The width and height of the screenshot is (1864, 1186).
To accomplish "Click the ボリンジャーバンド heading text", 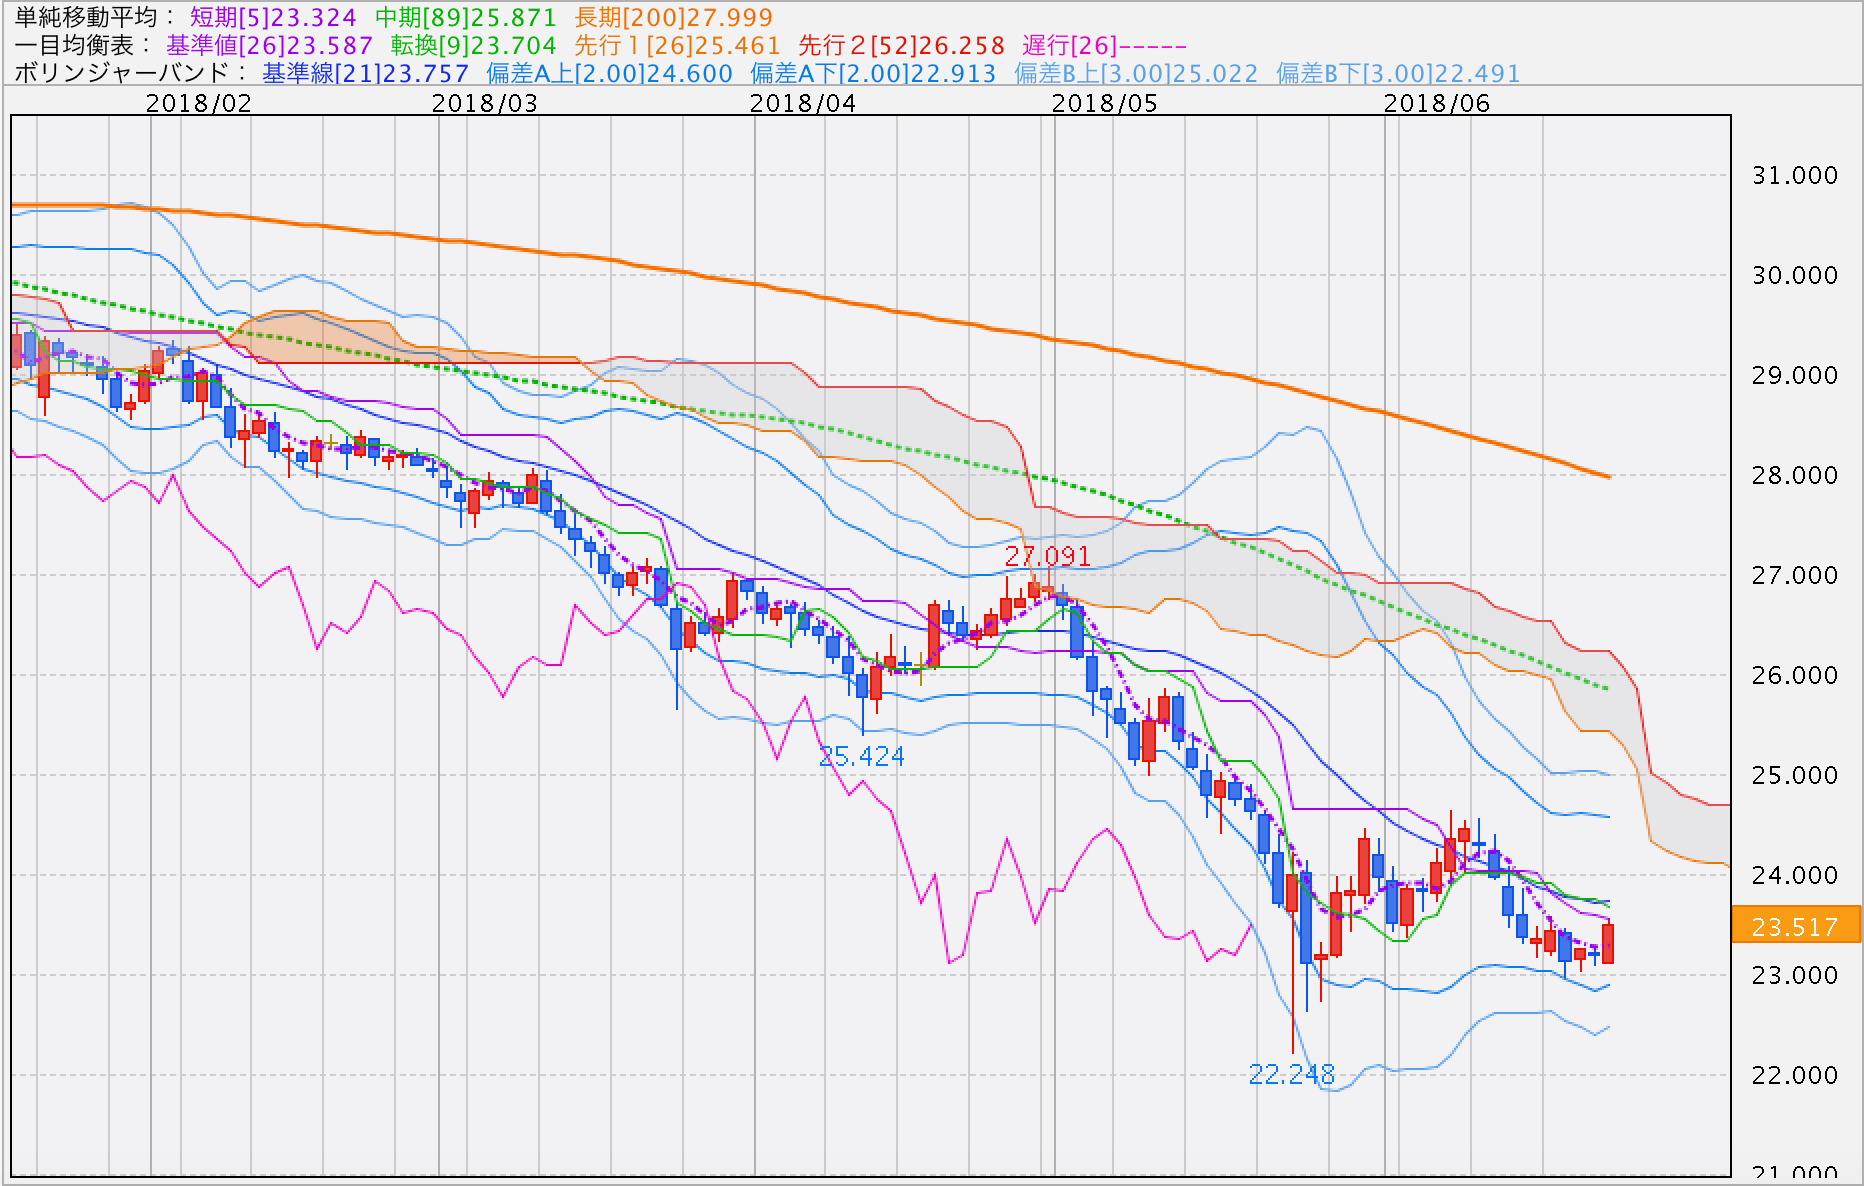I will tap(122, 73).
